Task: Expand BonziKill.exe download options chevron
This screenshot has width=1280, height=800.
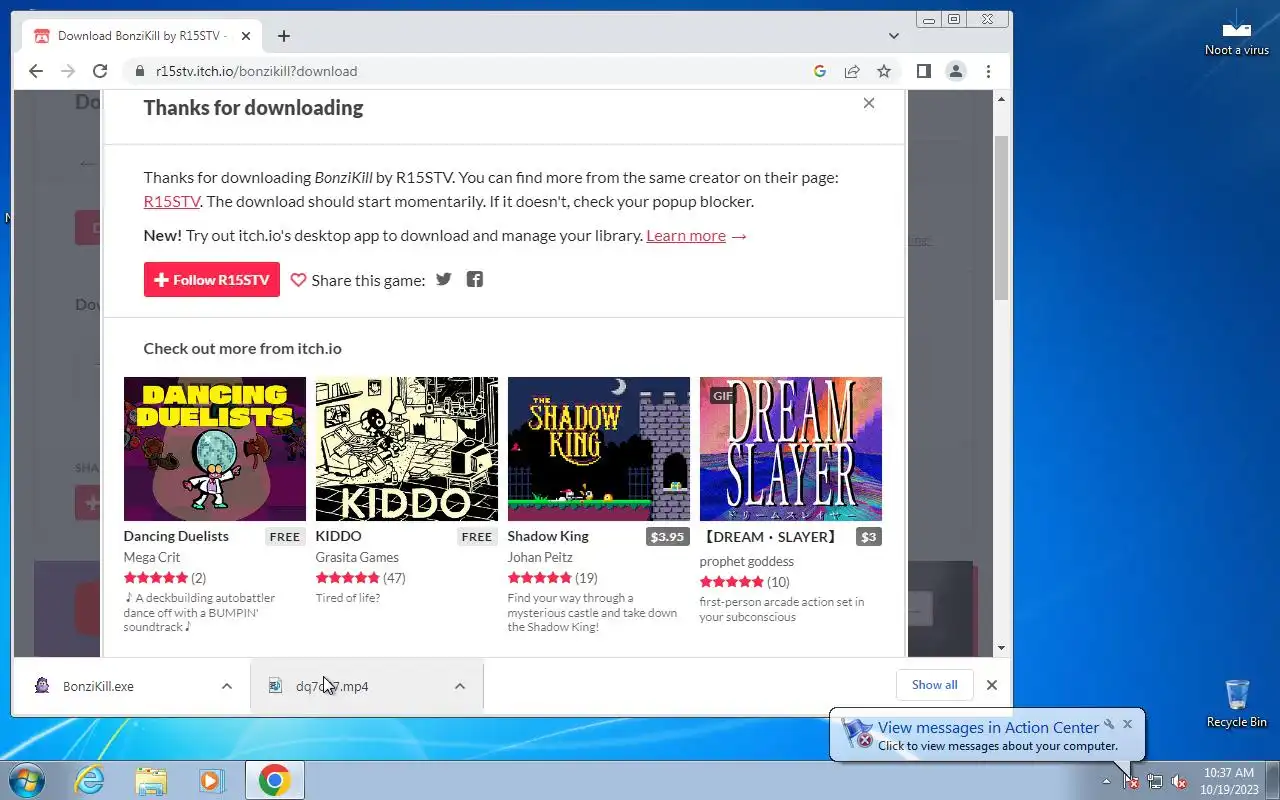Action: coord(227,686)
